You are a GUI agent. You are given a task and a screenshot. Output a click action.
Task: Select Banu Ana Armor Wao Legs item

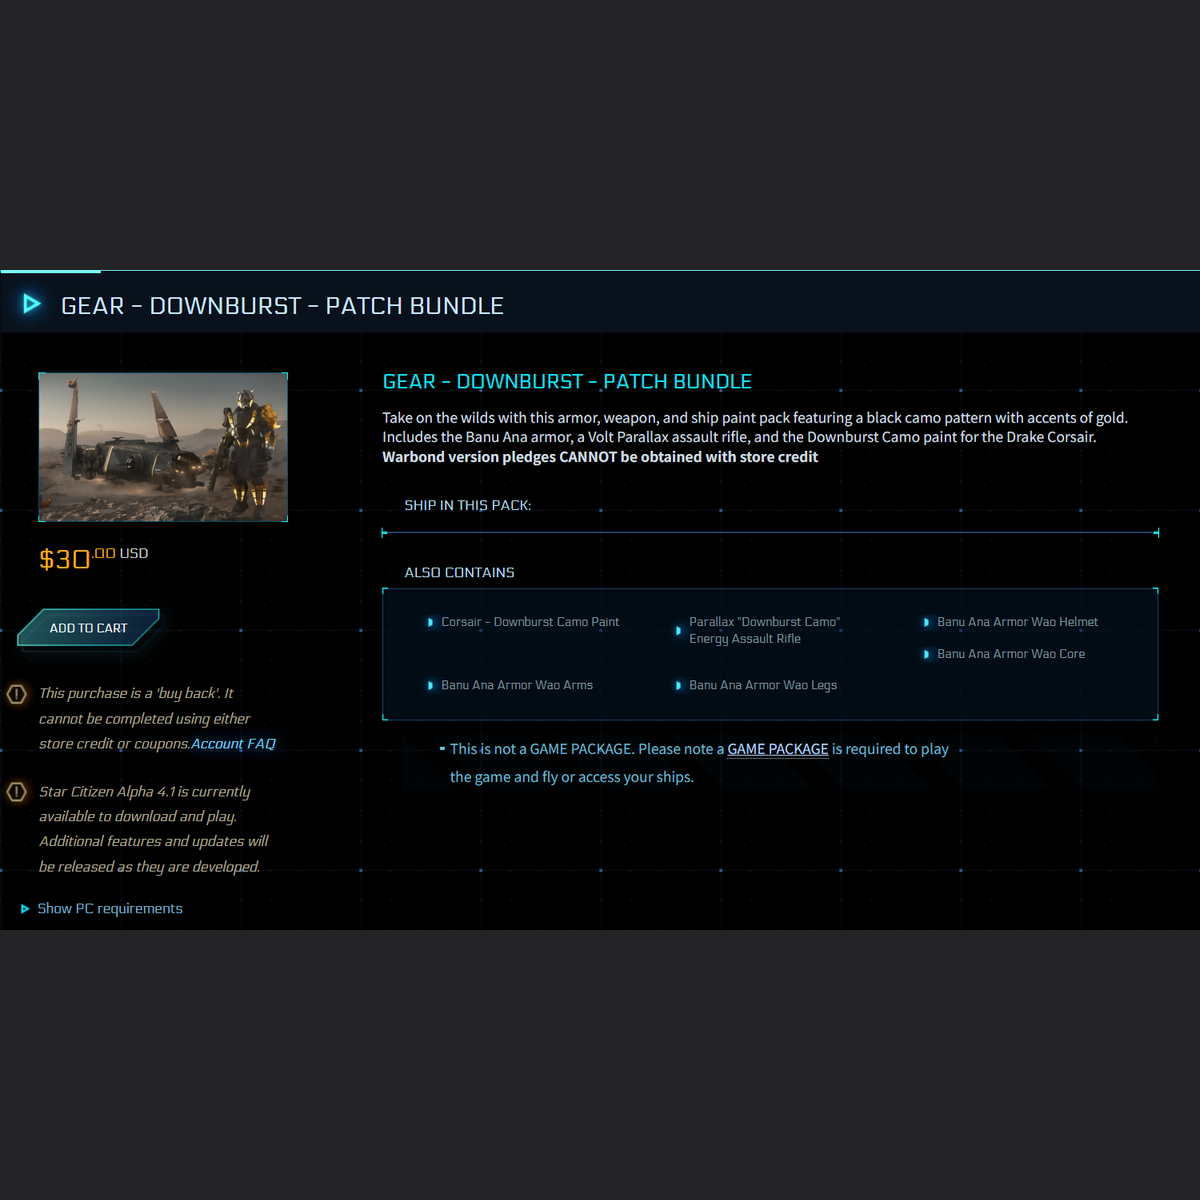coord(763,685)
